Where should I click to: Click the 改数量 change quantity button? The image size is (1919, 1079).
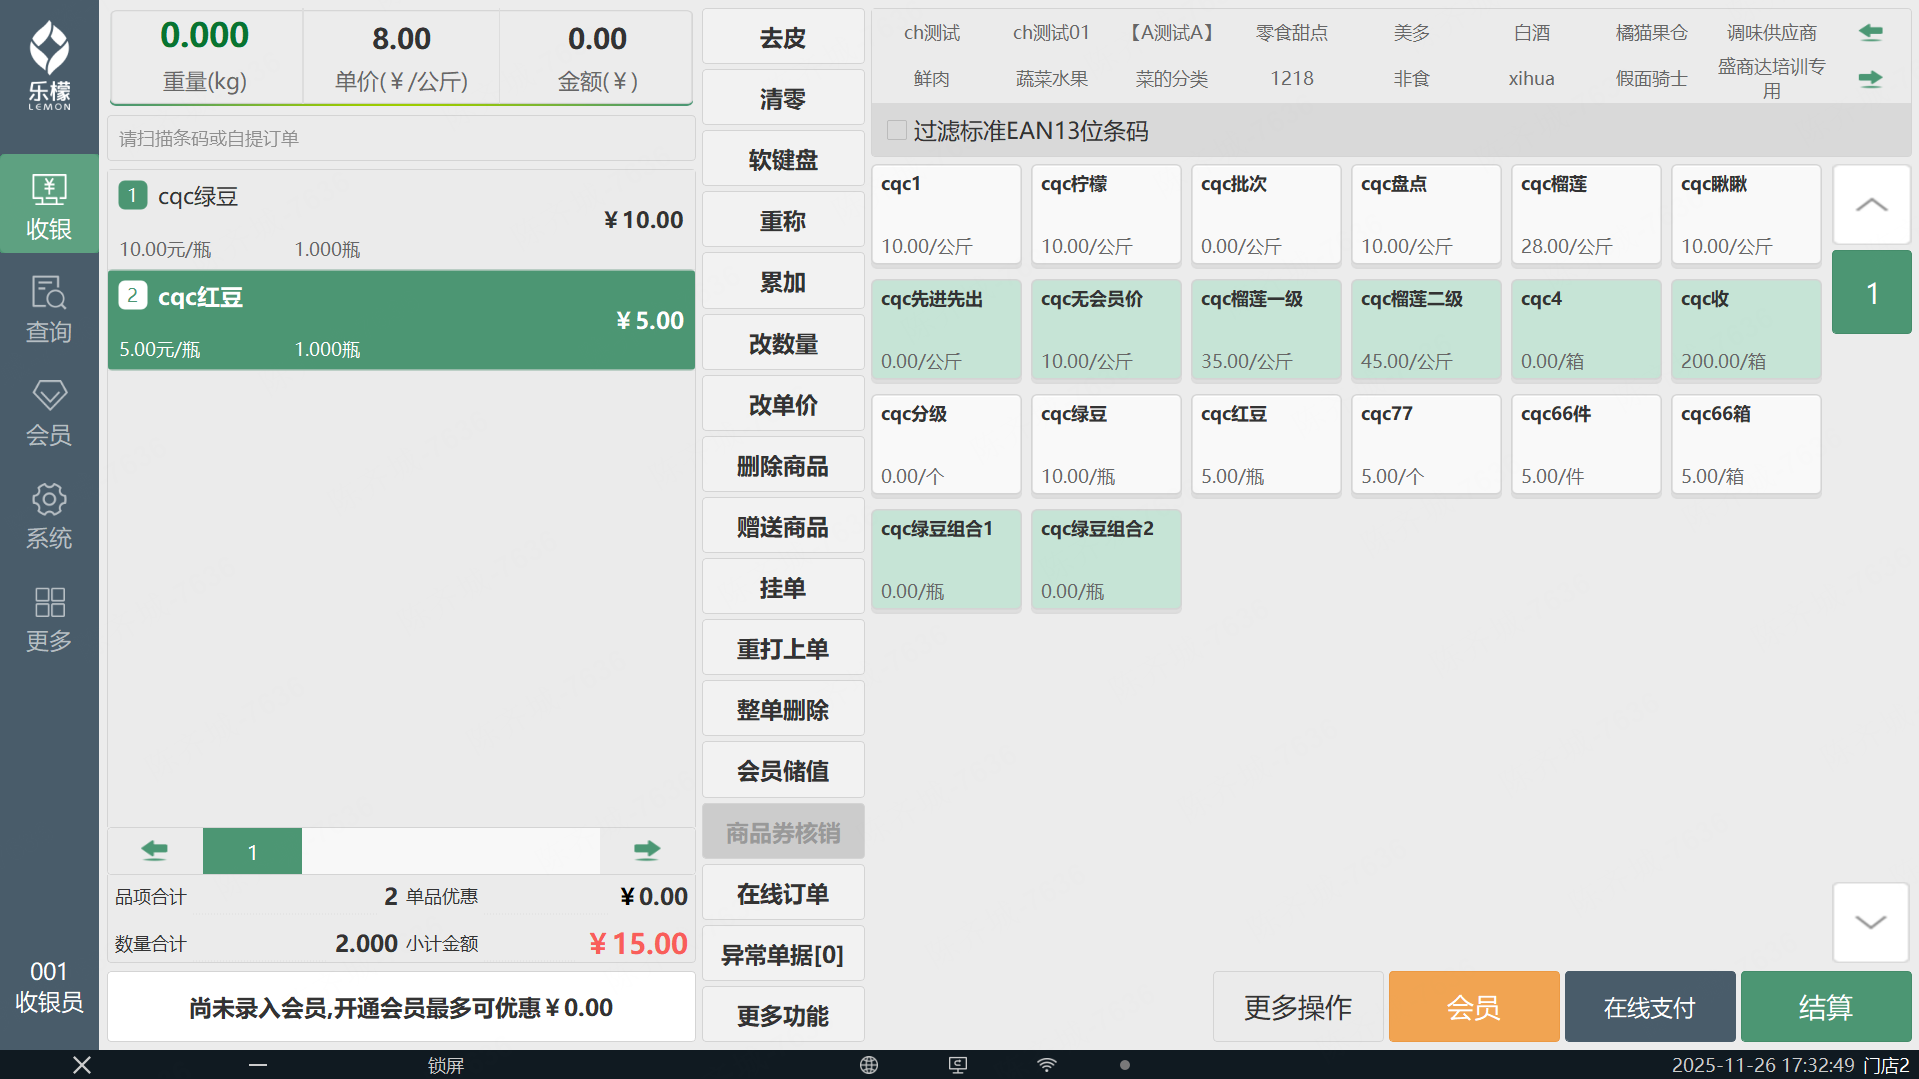(783, 344)
